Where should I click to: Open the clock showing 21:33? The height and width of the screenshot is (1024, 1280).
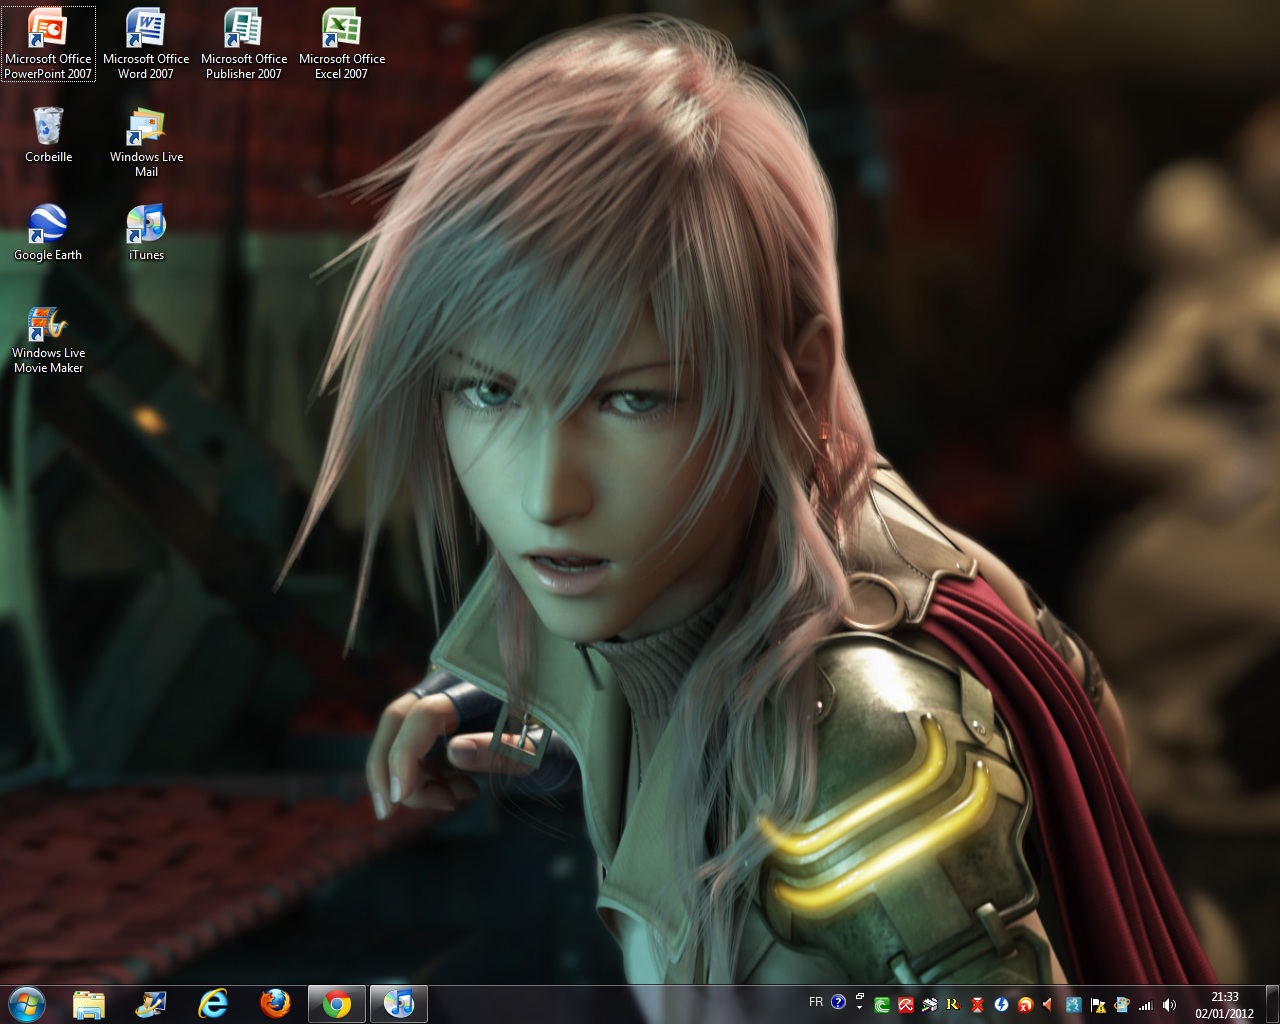click(x=1224, y=1004)
